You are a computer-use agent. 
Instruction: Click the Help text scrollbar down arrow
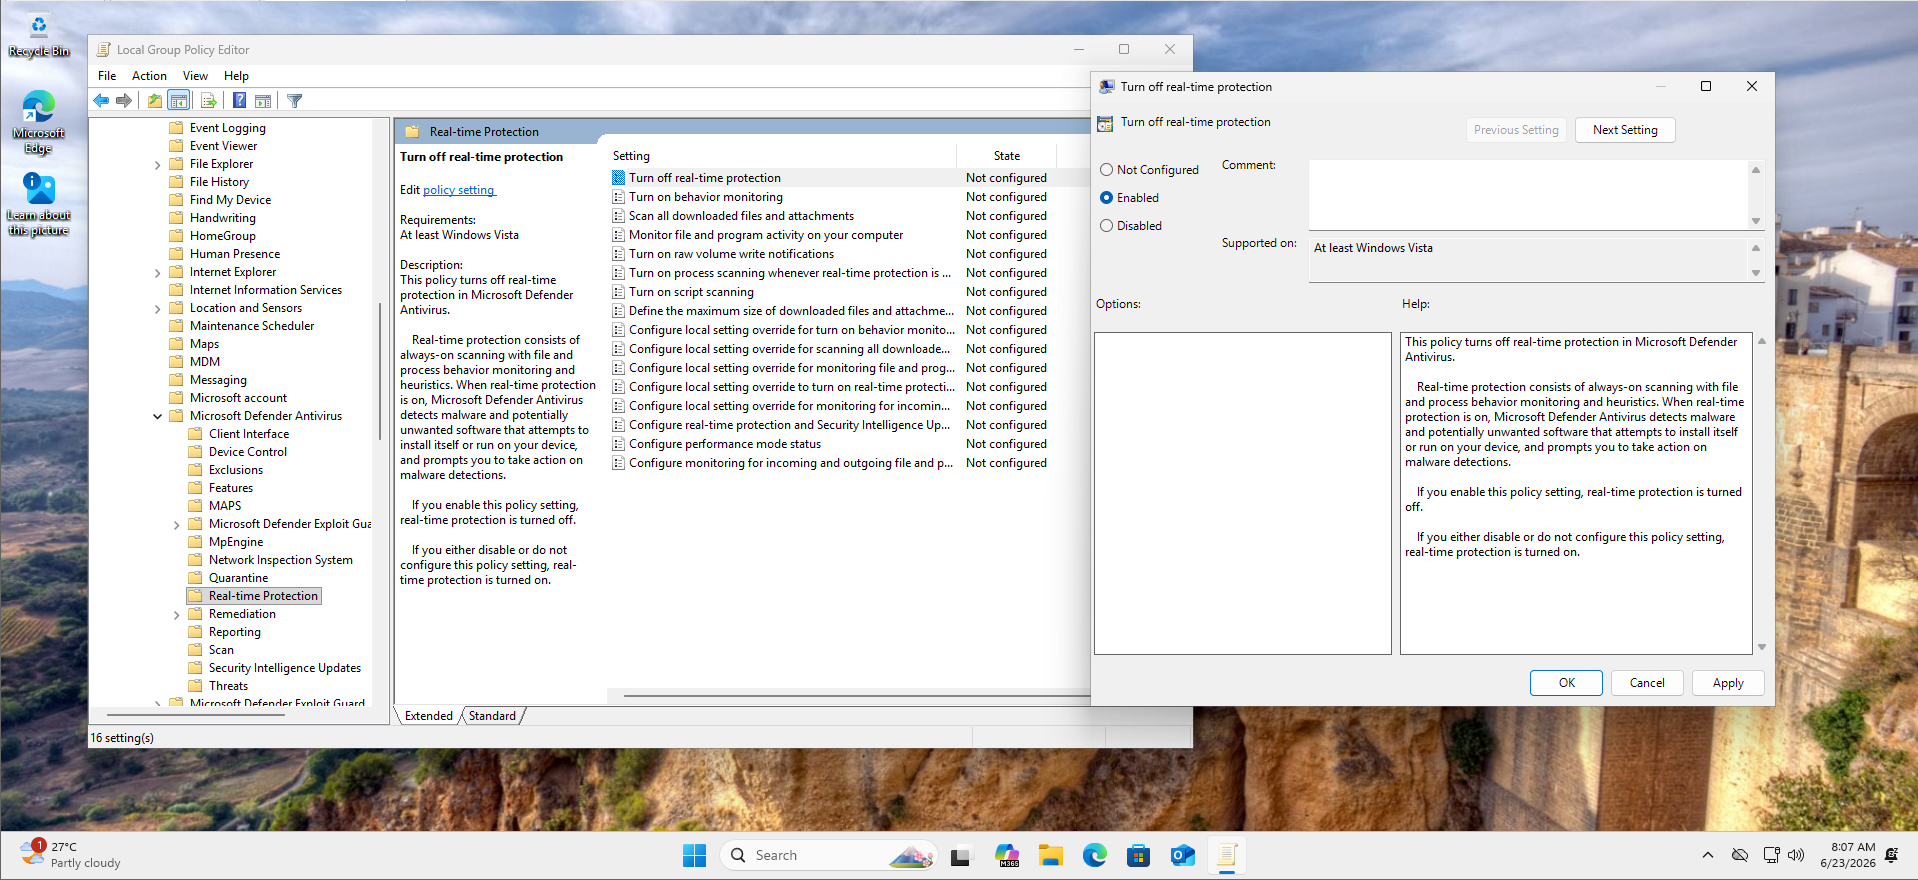pyautogui.click(x=1762, y=647)
